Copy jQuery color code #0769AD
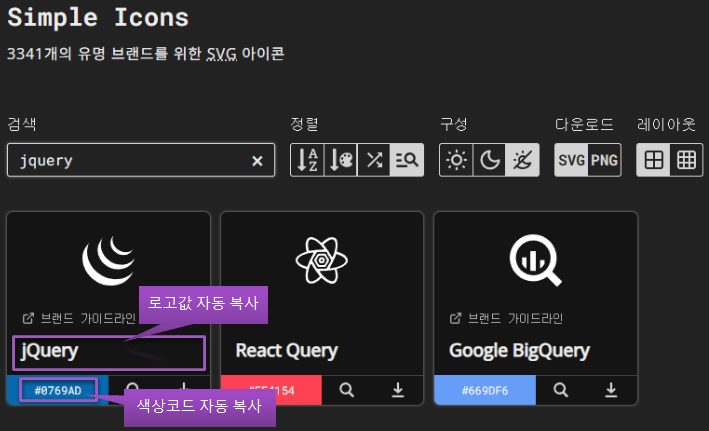The width and height of the screenshot is (709, 431). click(58, 390)
